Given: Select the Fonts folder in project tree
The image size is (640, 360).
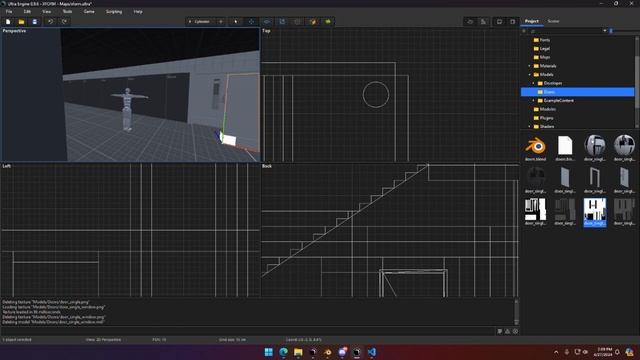Looking at the screenshot, I should click(x=544, y=40).
